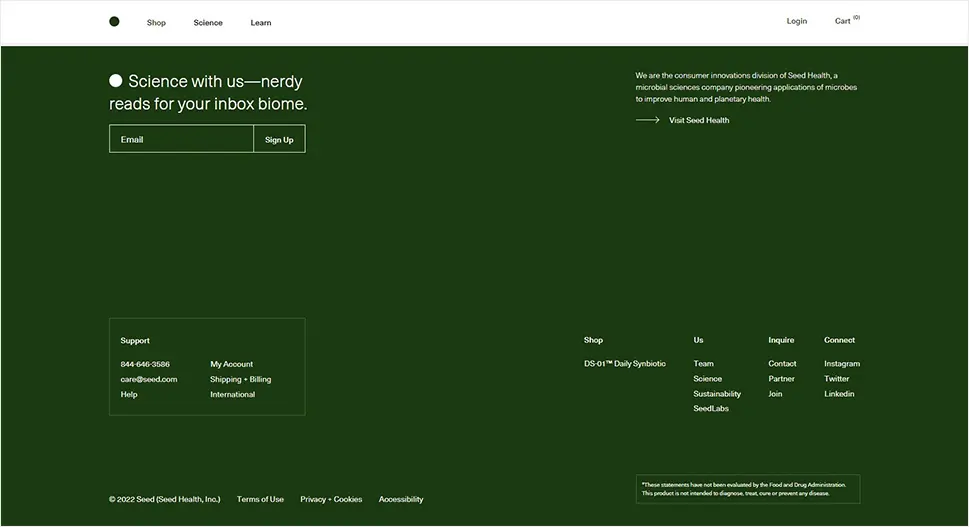The image size is (969, 527).
Task: Go to the Login page
Action: (797, 21)
